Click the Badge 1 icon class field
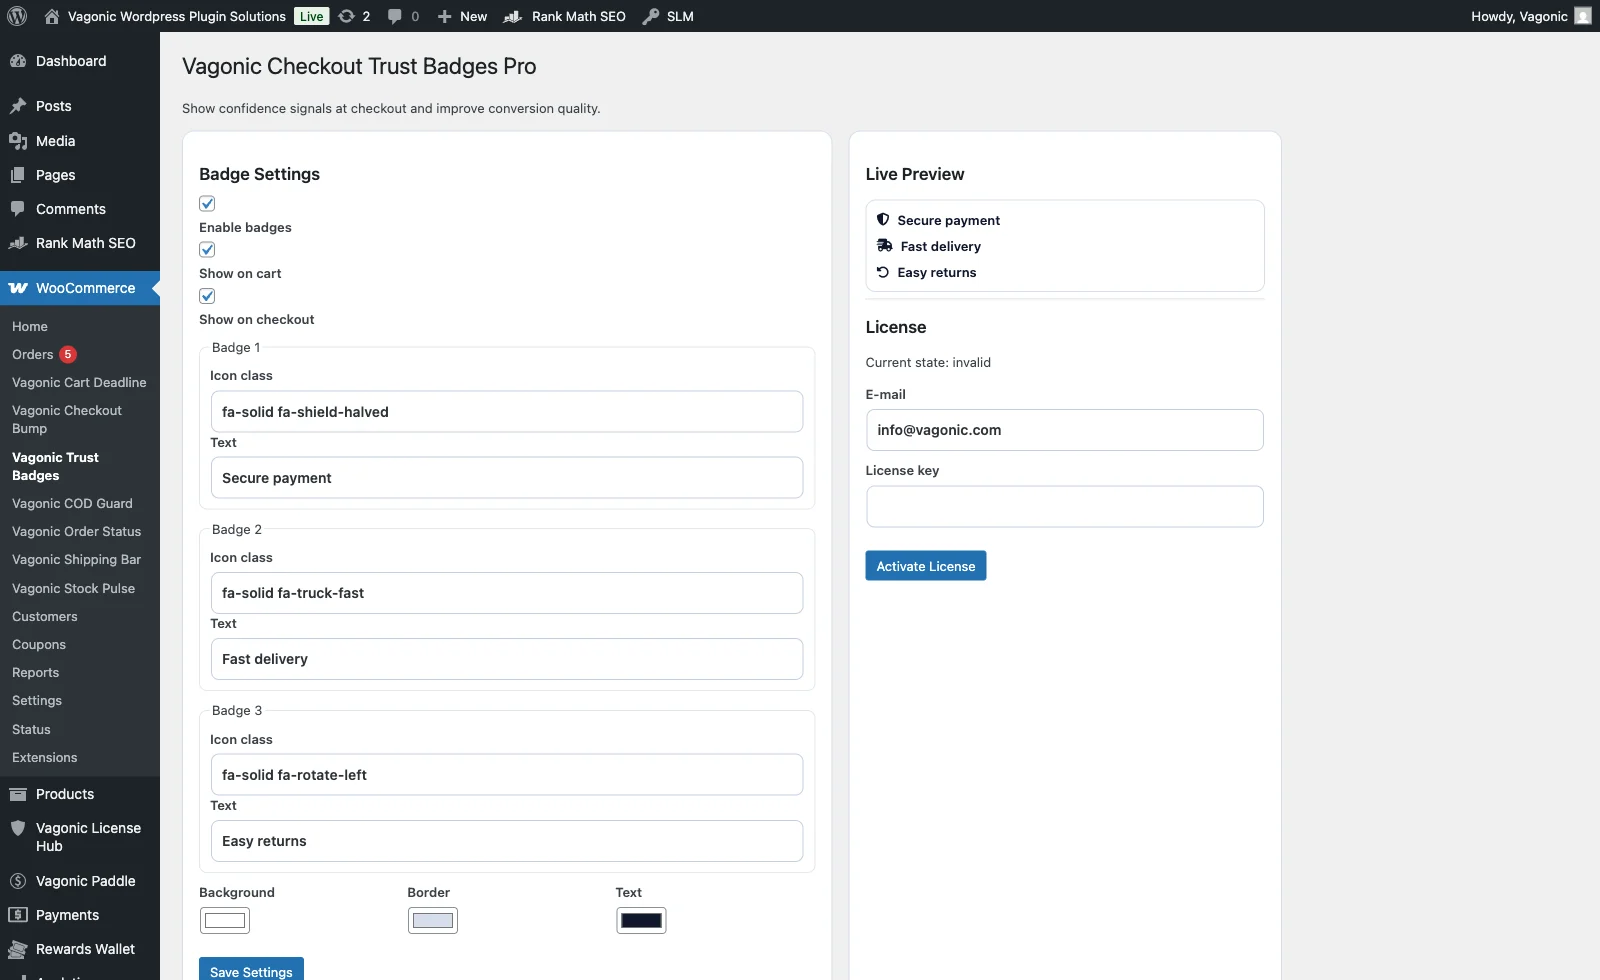The image size is (1600, 980). coord(507,412)
